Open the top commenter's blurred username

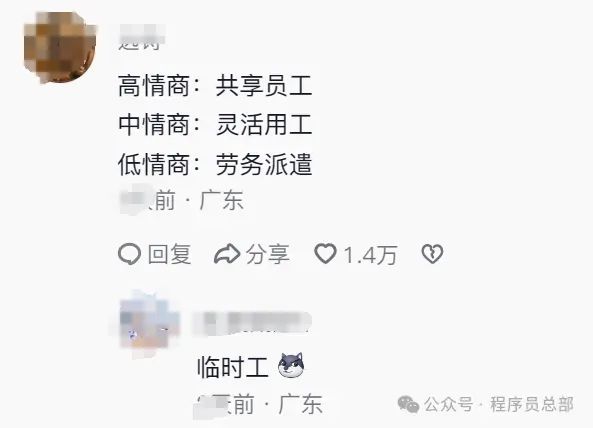click(x=141, y=38)
